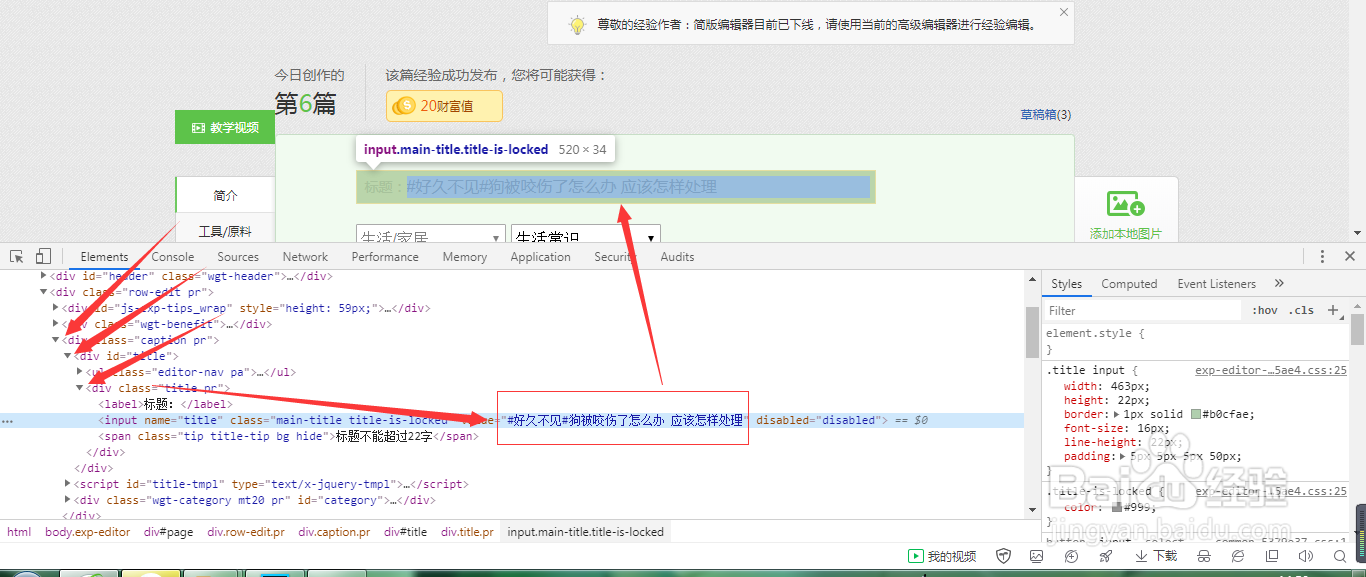
Task: Open the Network tab
Action: [x=305, y=257]
